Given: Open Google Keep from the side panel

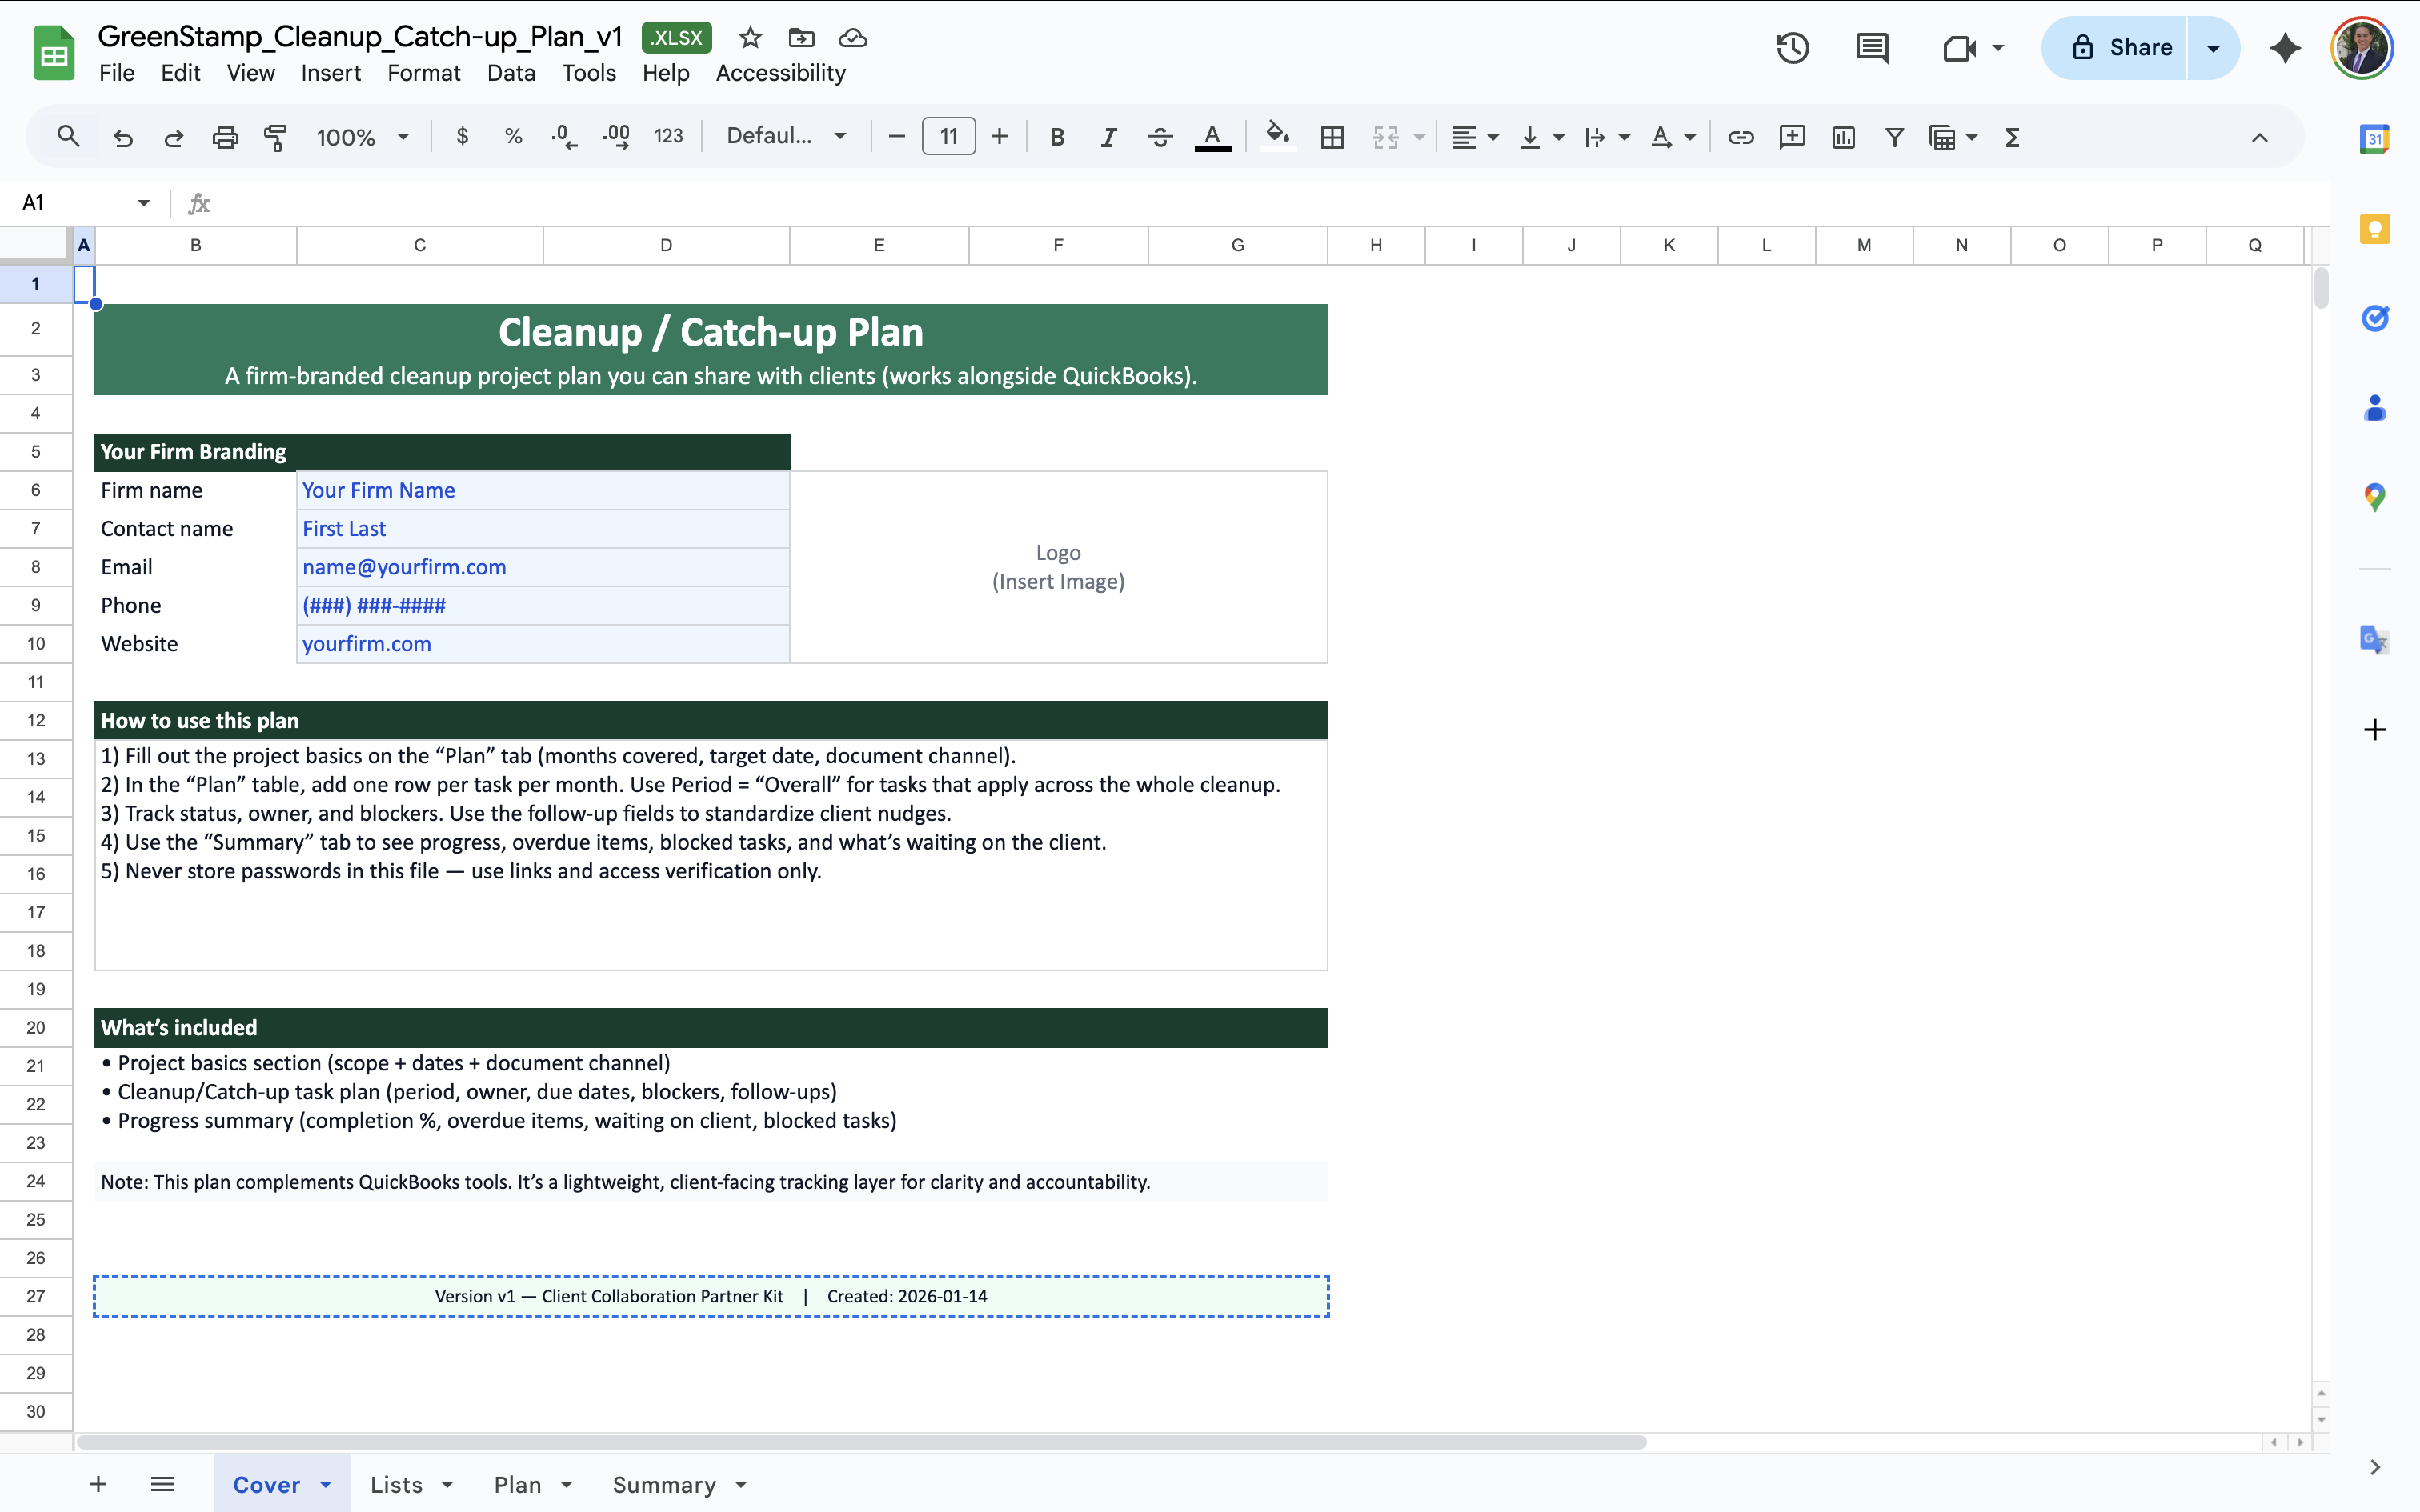Looking at the screenshot, I should pos(2374,228).
